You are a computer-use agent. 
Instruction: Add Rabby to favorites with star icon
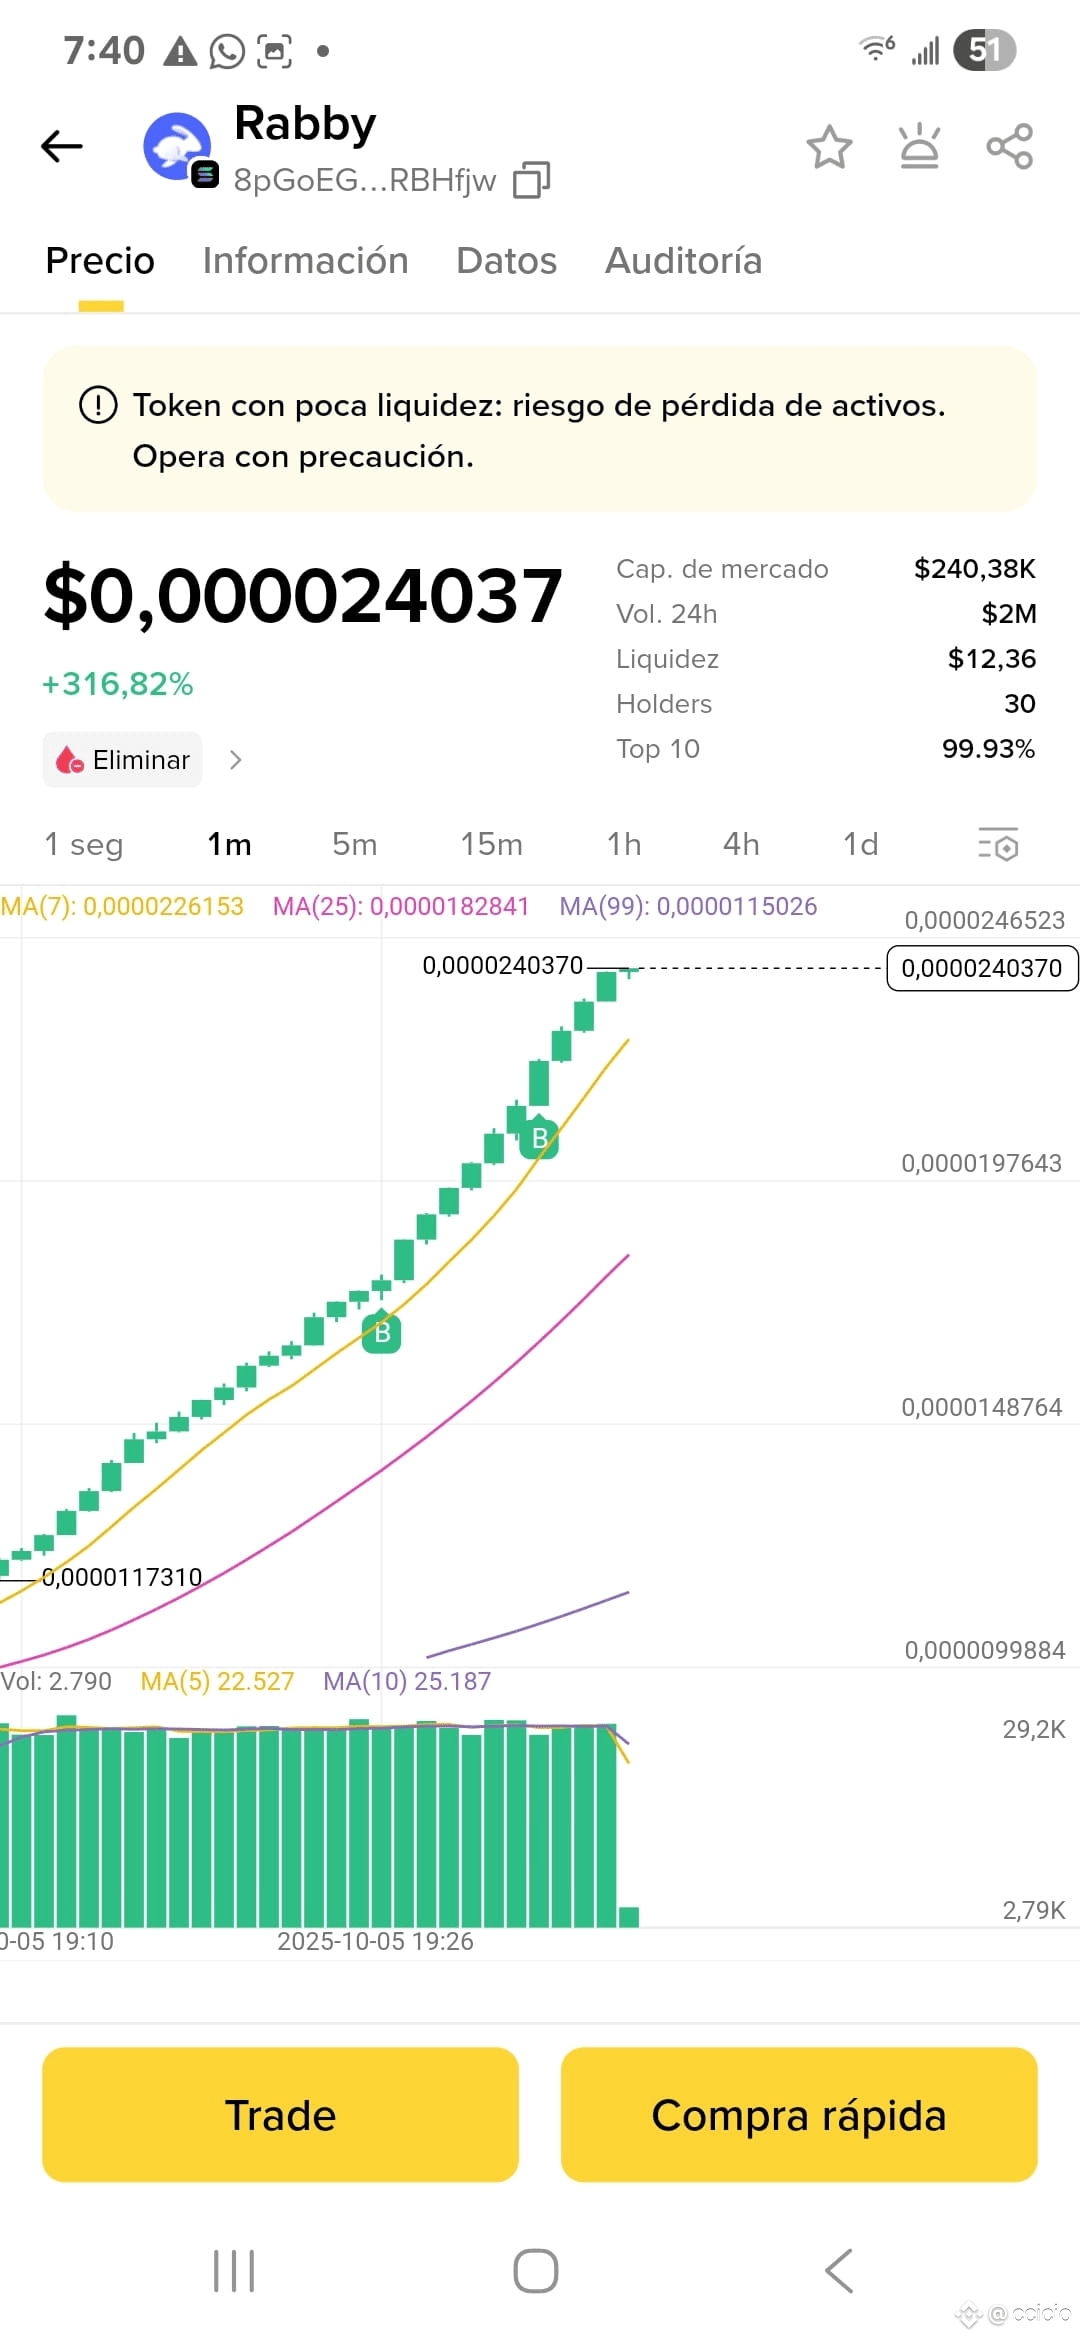pyautogui.click(x=829, y=147)
